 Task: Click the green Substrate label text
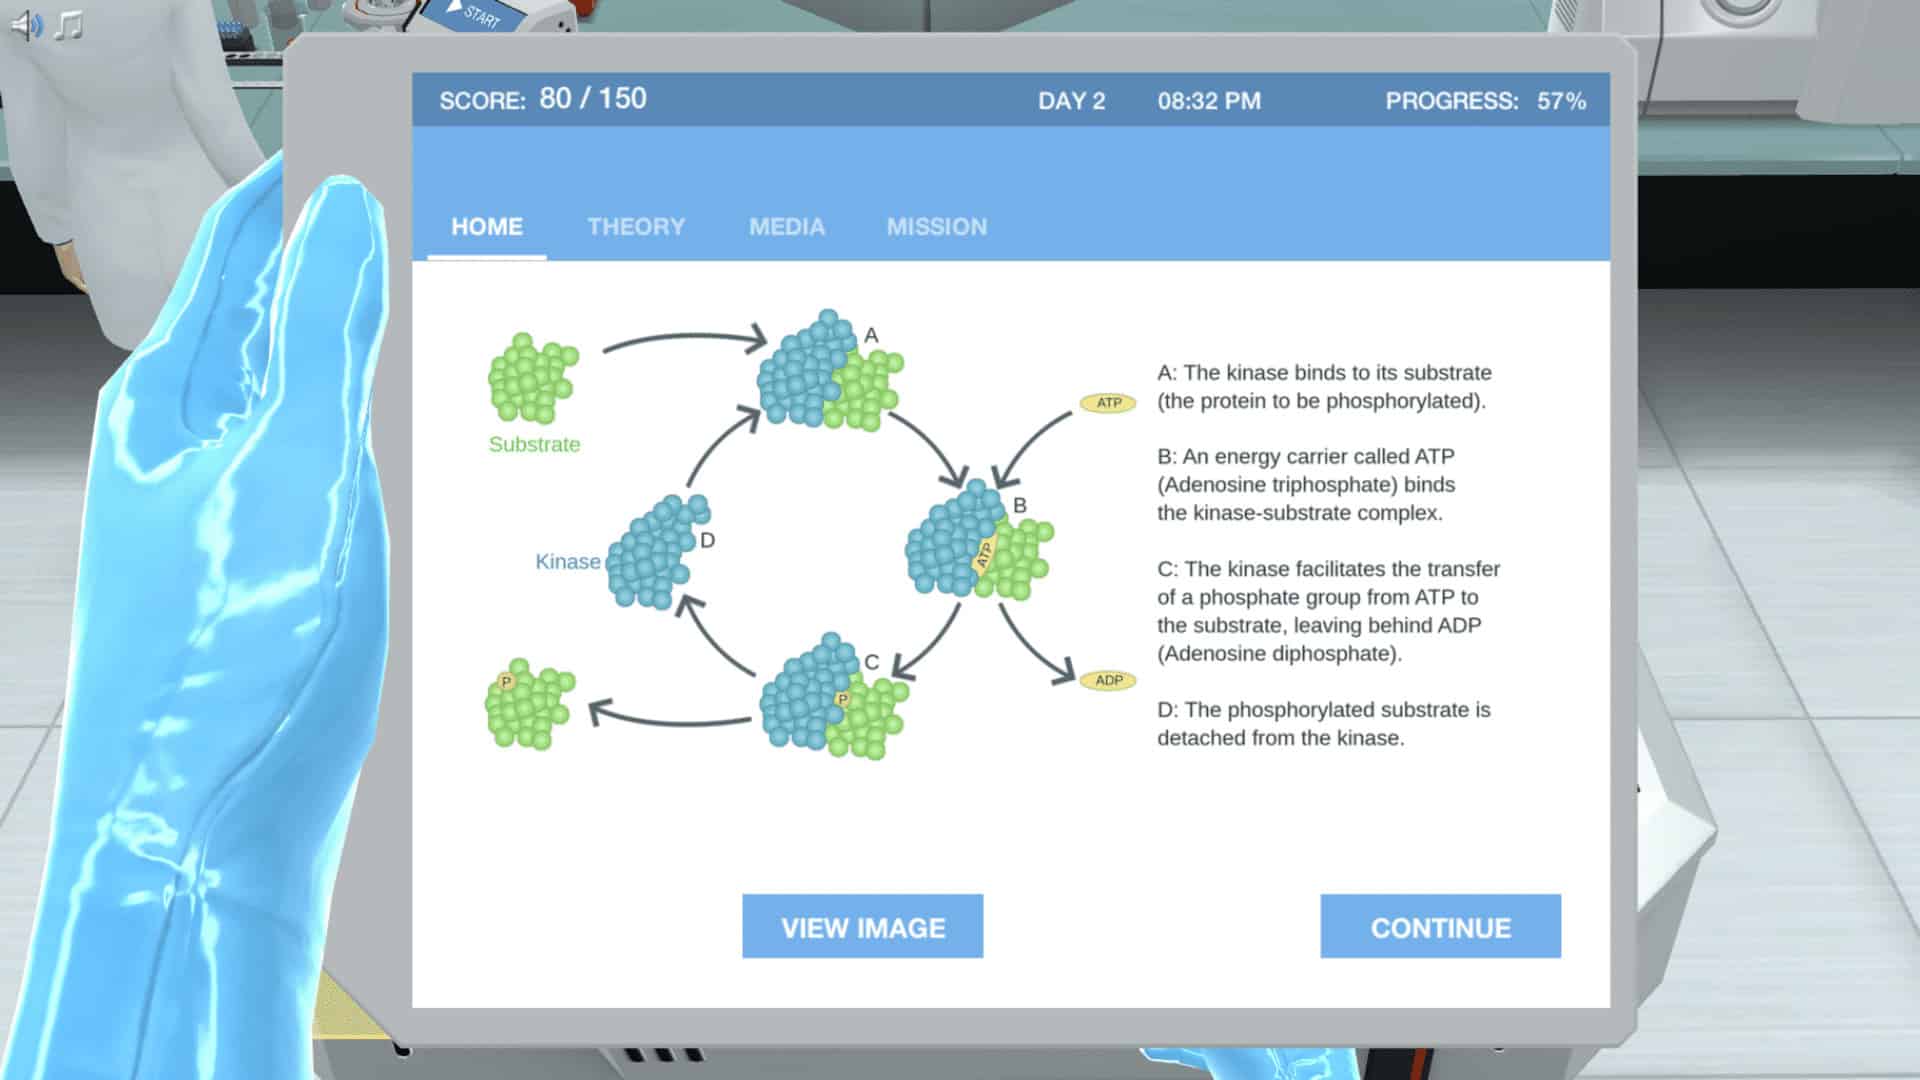[534, 445]
